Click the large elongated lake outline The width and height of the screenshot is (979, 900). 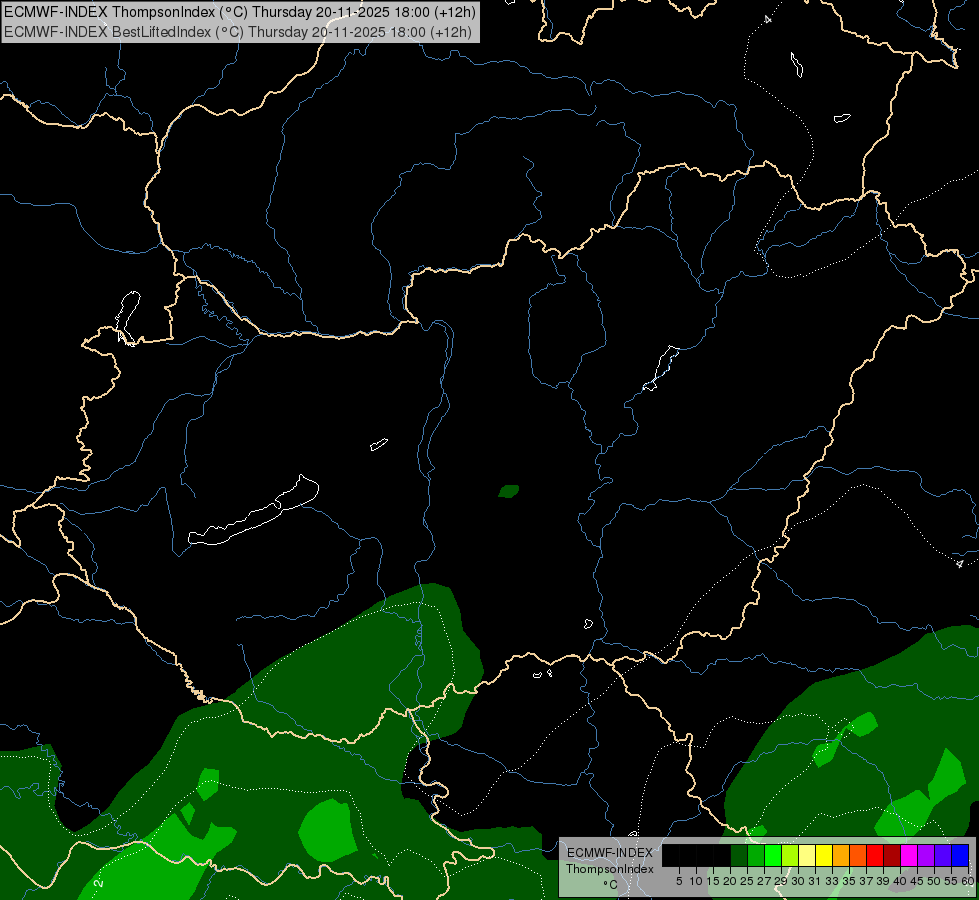253,510
